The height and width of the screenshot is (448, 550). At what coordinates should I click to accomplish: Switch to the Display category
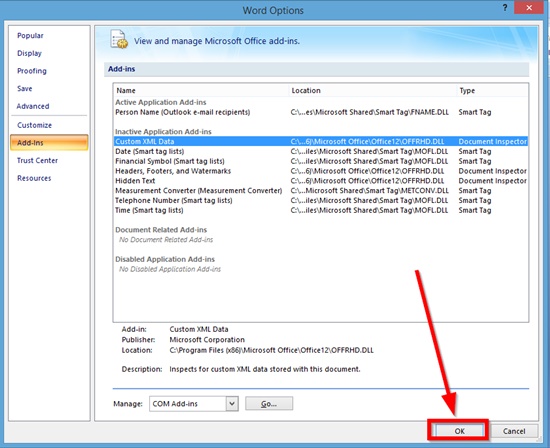(29, 53)
